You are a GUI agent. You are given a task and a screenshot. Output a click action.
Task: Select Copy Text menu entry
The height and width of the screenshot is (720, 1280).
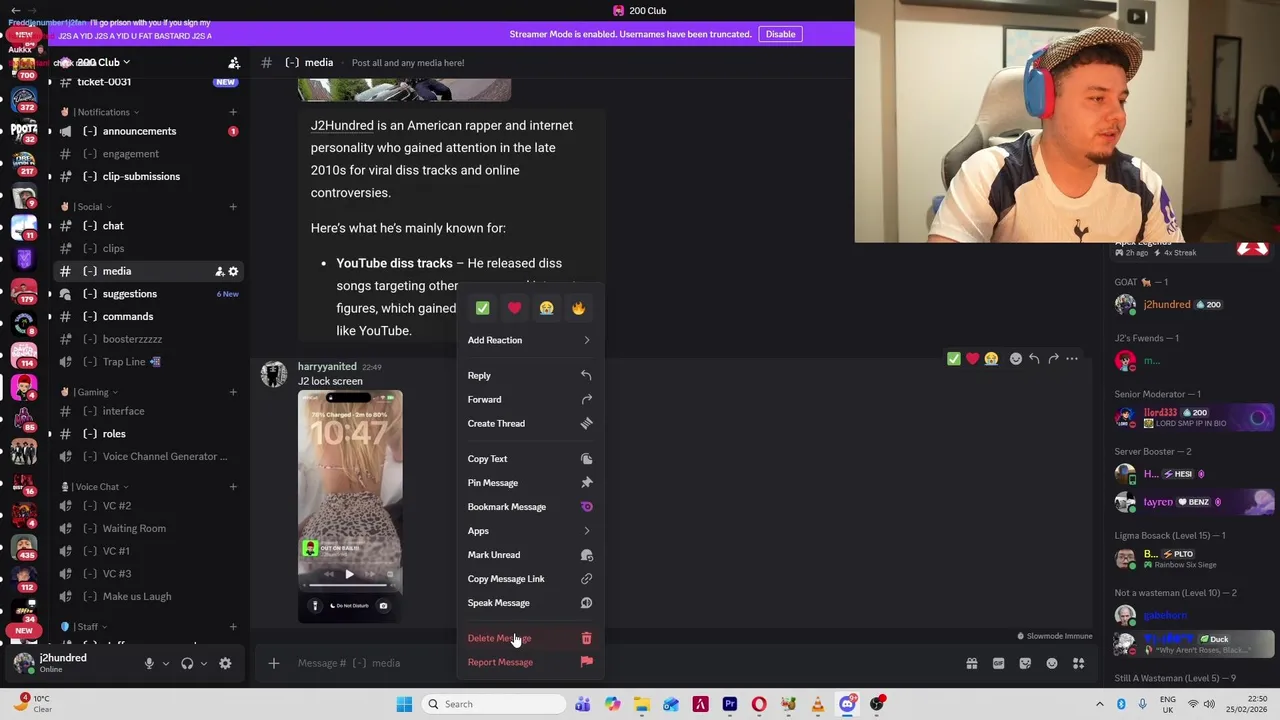[x=530, y=459]
